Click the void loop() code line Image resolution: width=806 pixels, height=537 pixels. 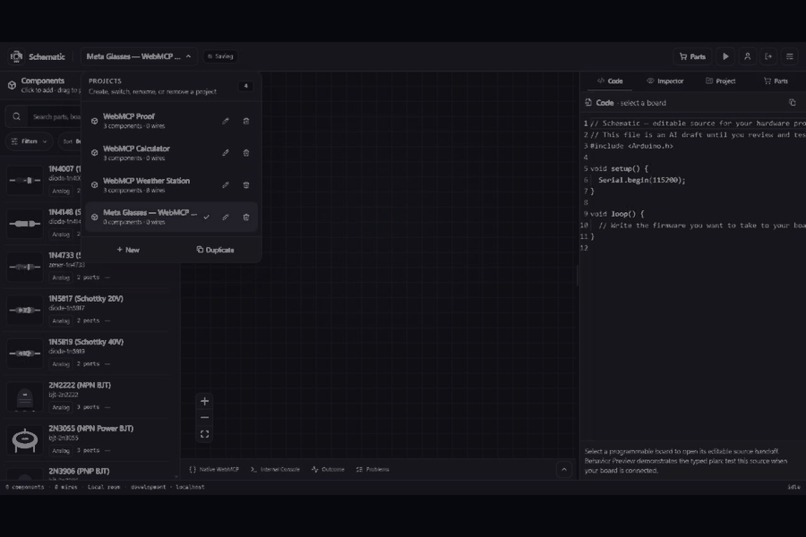point(617,214)
